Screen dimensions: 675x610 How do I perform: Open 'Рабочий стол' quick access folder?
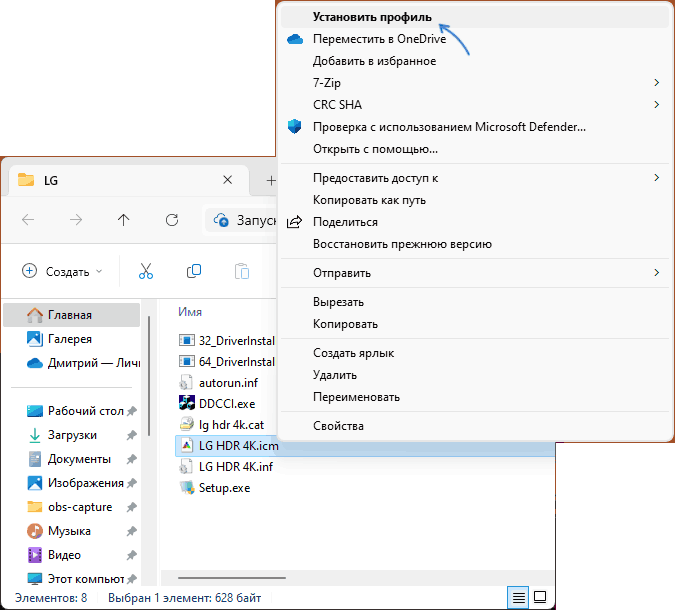click(71, 411)
